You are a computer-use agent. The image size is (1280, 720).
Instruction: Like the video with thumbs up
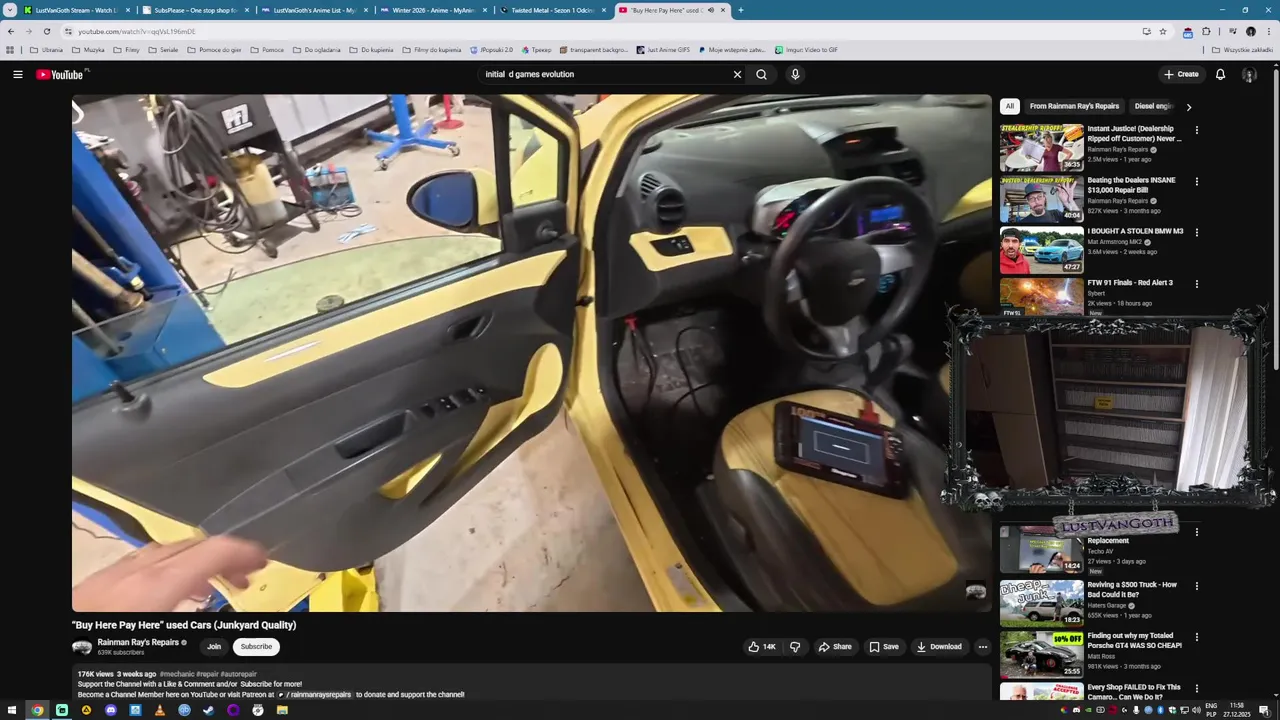[762, 647]
